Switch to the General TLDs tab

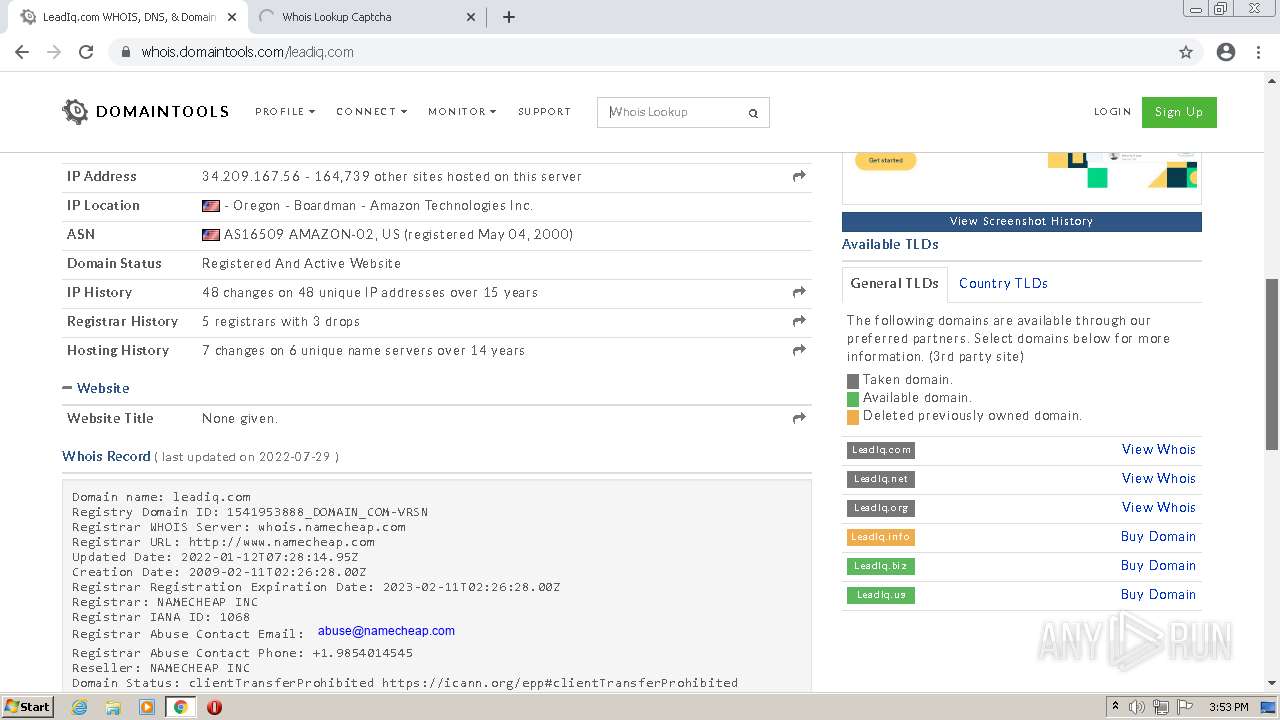(x=894, y=283)
